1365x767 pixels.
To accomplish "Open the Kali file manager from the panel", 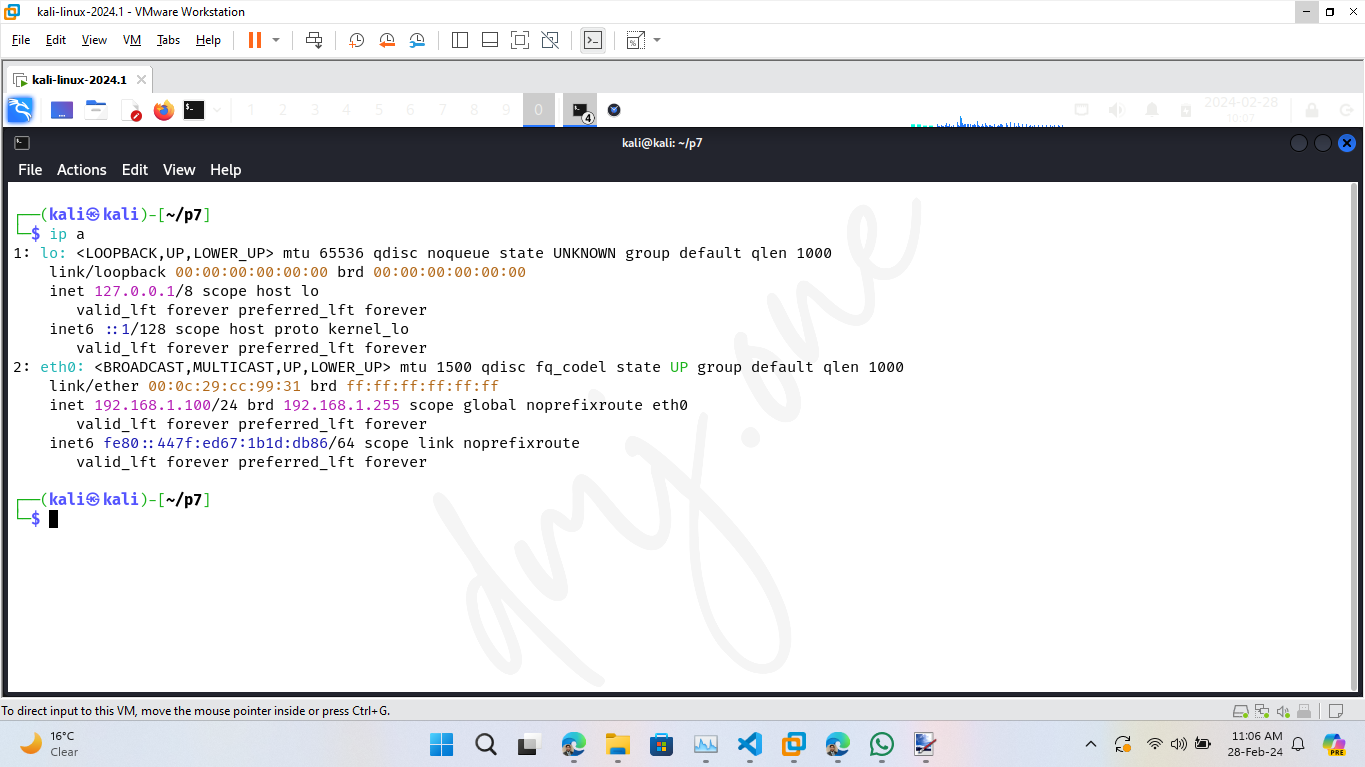I will point(96,110).
